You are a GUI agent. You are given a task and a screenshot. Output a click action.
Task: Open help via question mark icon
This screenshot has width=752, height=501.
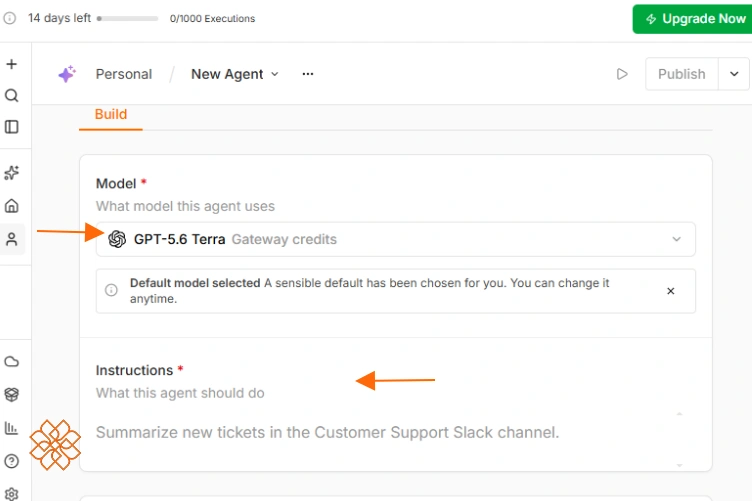coord(12,461)
